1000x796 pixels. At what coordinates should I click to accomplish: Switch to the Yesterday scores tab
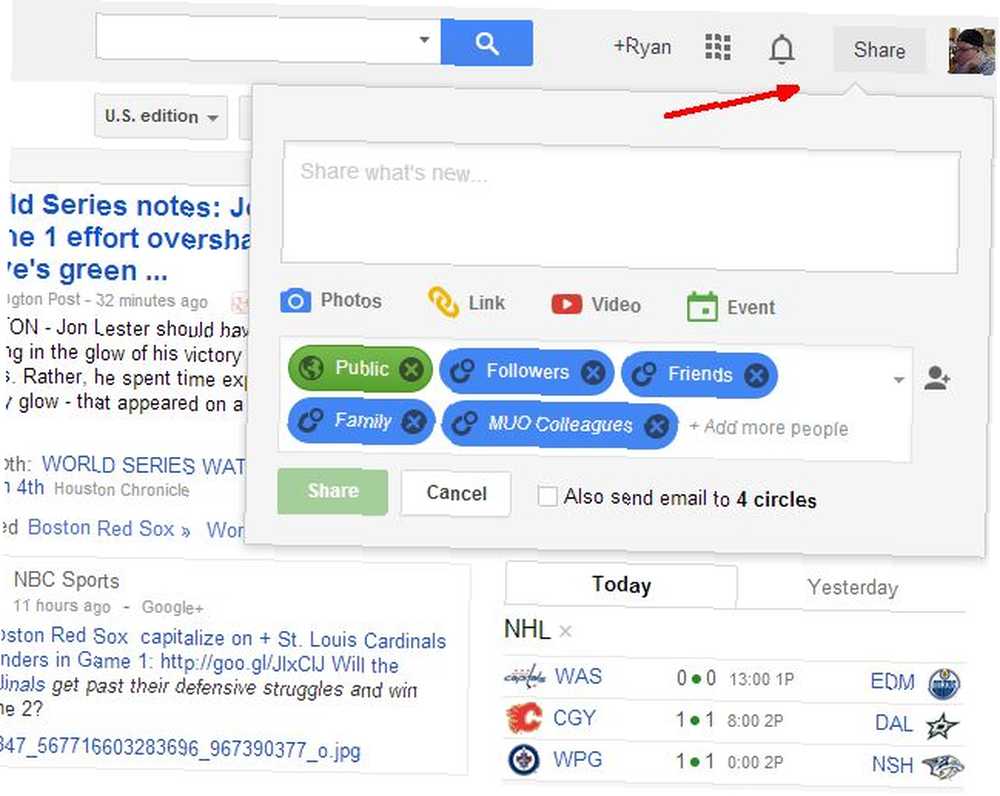click(x=853, y=587)
